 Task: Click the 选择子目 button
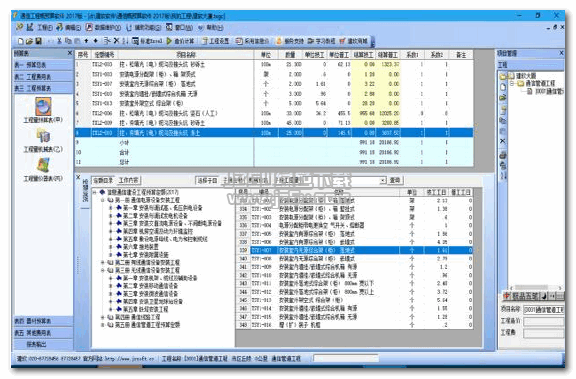(x=208, y=180)
